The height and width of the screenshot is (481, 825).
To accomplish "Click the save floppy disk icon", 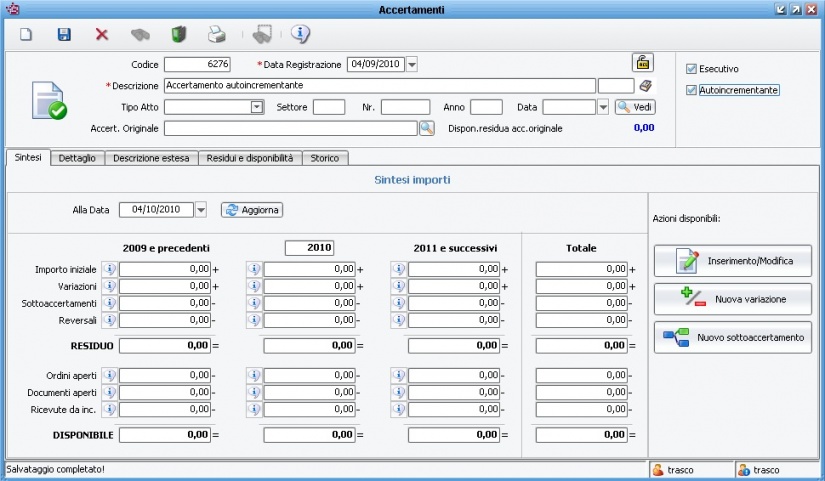I will point(64,34).
